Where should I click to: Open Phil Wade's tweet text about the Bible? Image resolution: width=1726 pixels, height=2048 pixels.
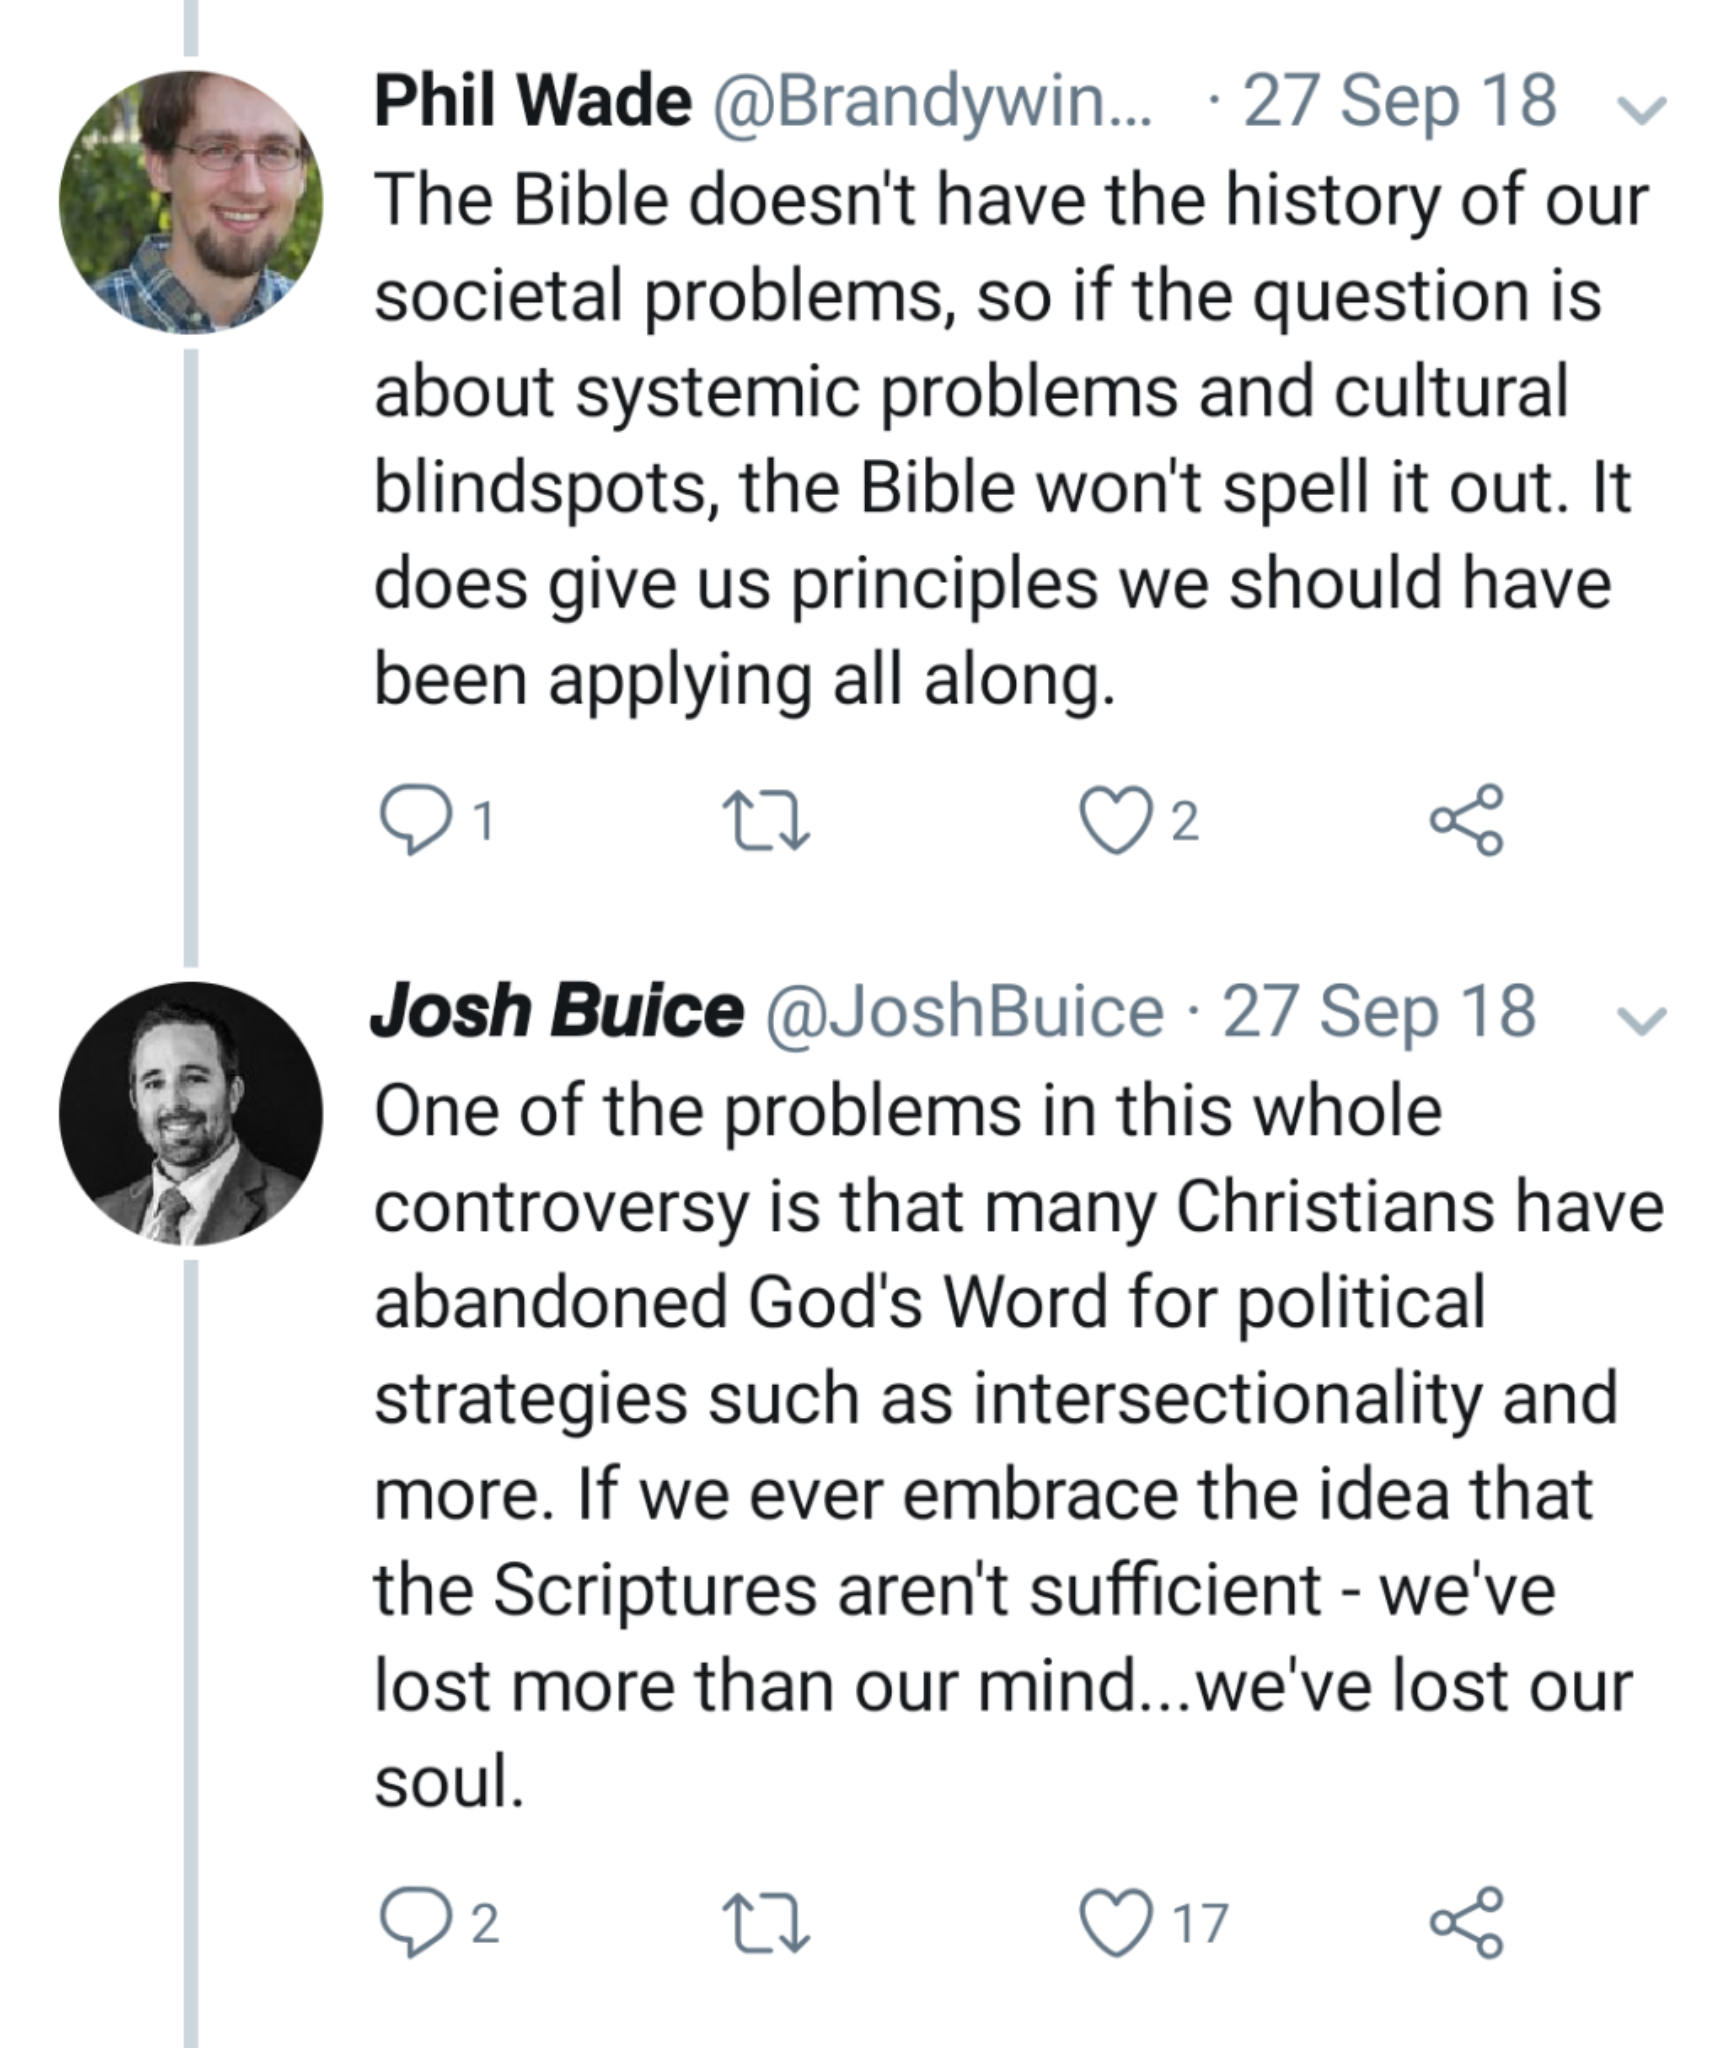(1000, 440)
